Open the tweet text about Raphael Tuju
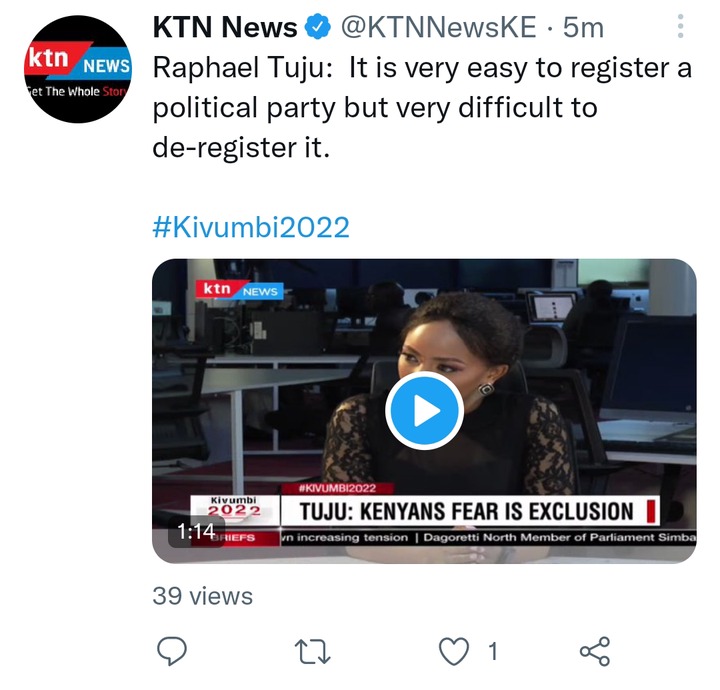This screenshot has width=720, height=690. coord(422,107)
